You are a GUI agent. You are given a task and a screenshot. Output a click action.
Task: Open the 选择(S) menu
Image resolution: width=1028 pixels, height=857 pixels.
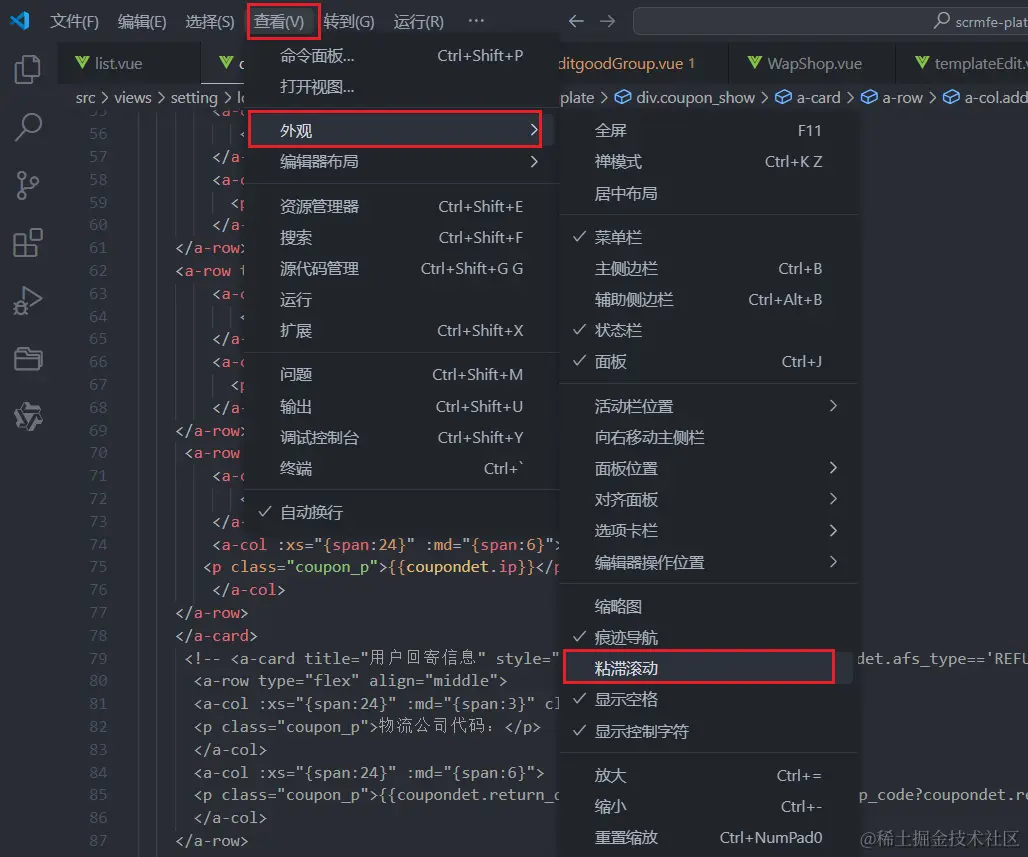pyautogui.click(x=209, y=22)
